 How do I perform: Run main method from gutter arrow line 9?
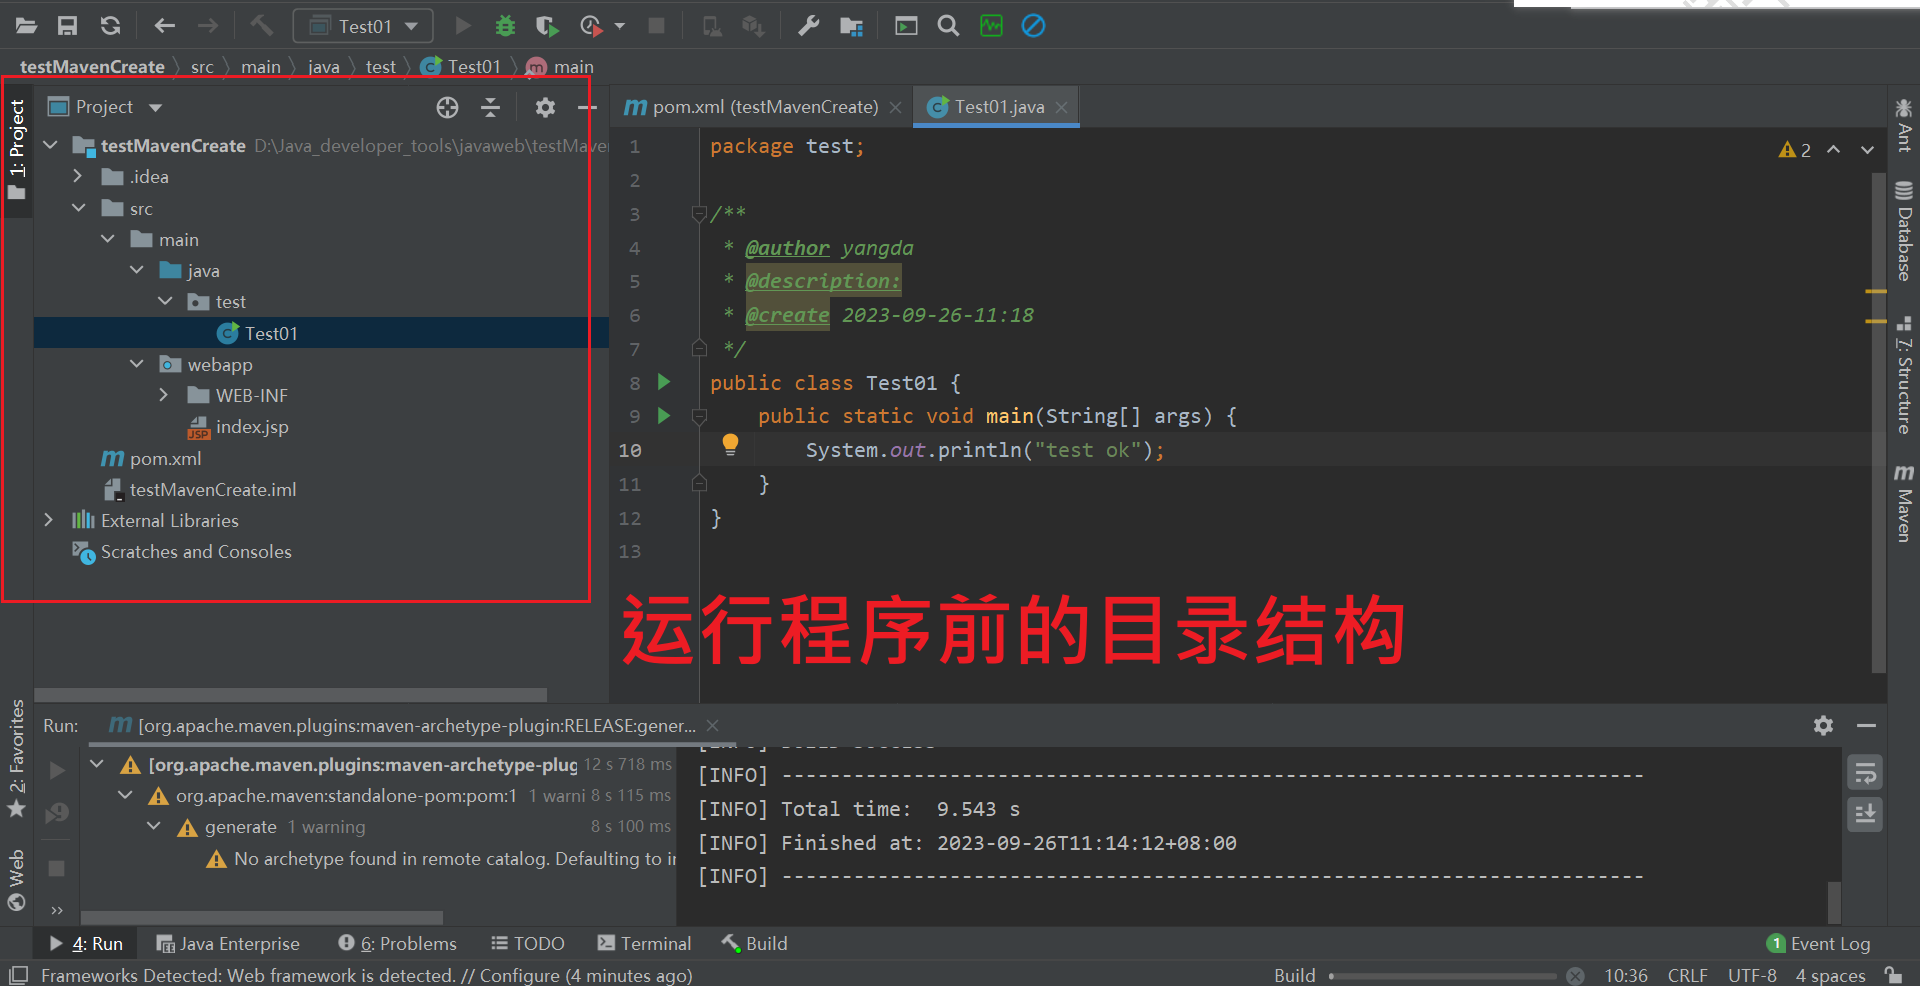pos(663,415)
